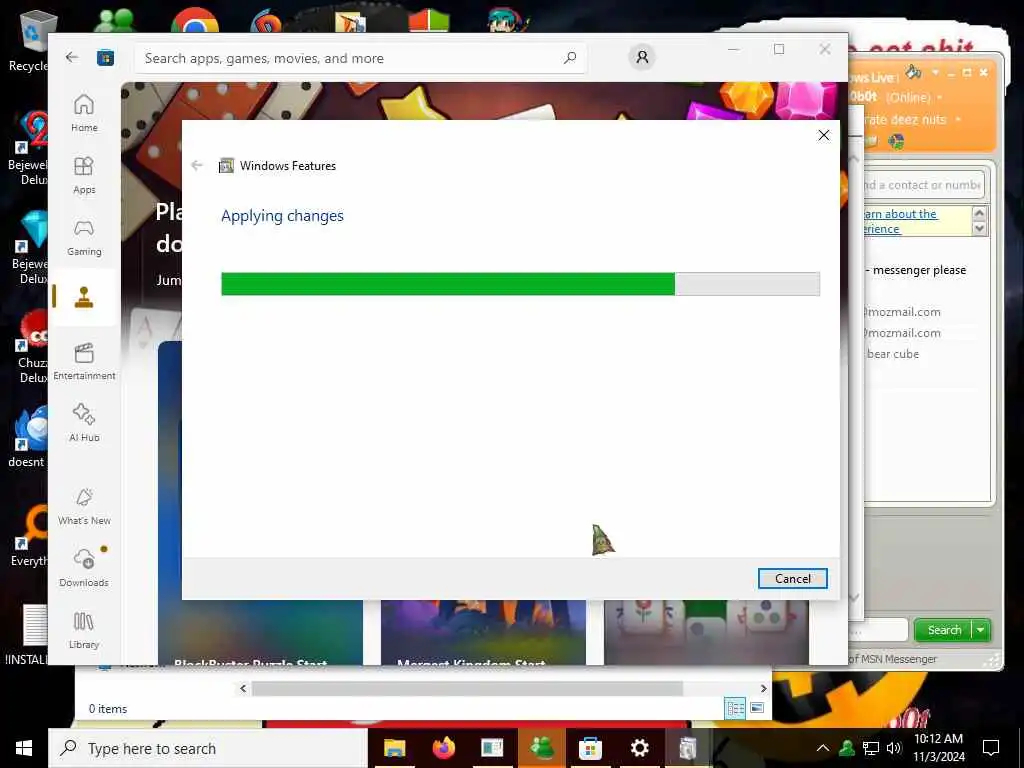Image resolution: width=1024 pixels, height=768 pixels.
Task: Expand the personal message dropdown in Messenger
Action: [x=958, y=120]
